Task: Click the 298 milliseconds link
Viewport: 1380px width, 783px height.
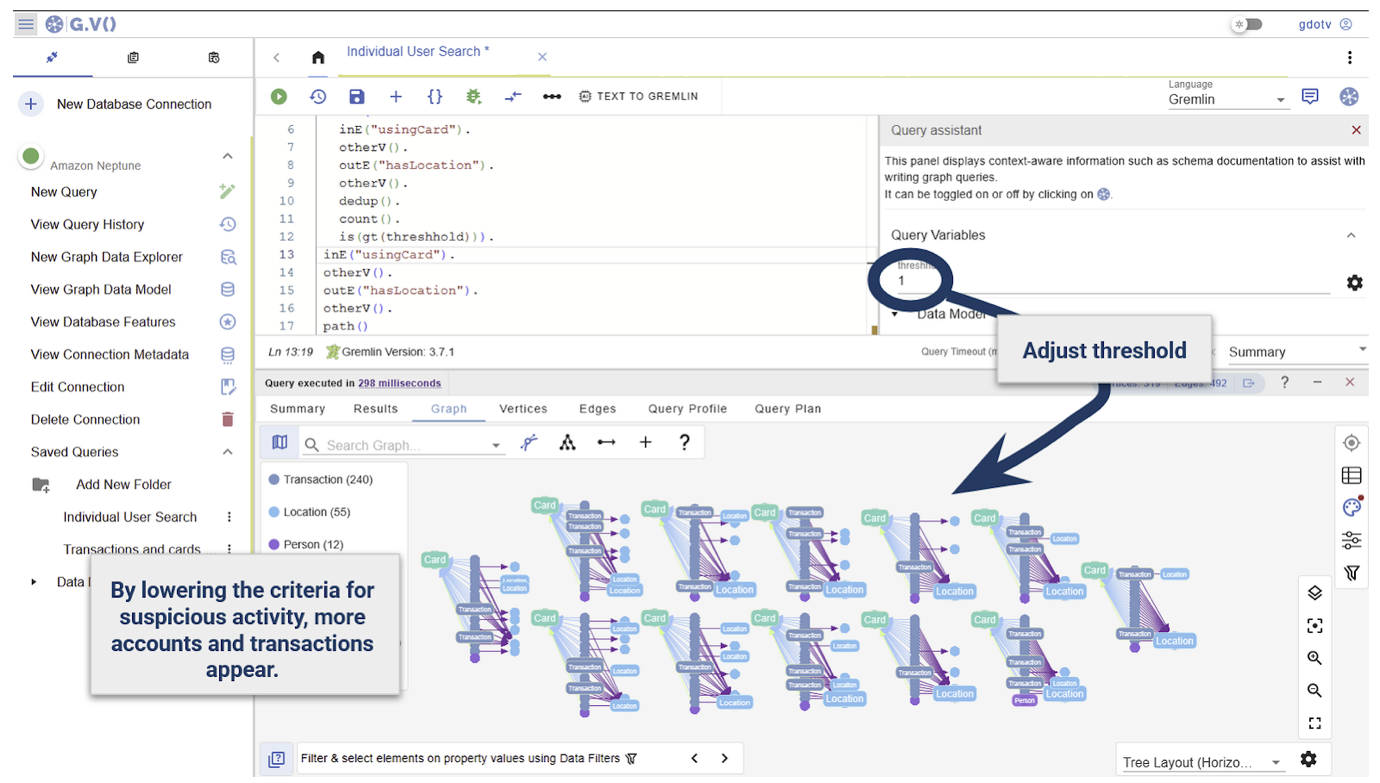Action: (x=399, y=383)
